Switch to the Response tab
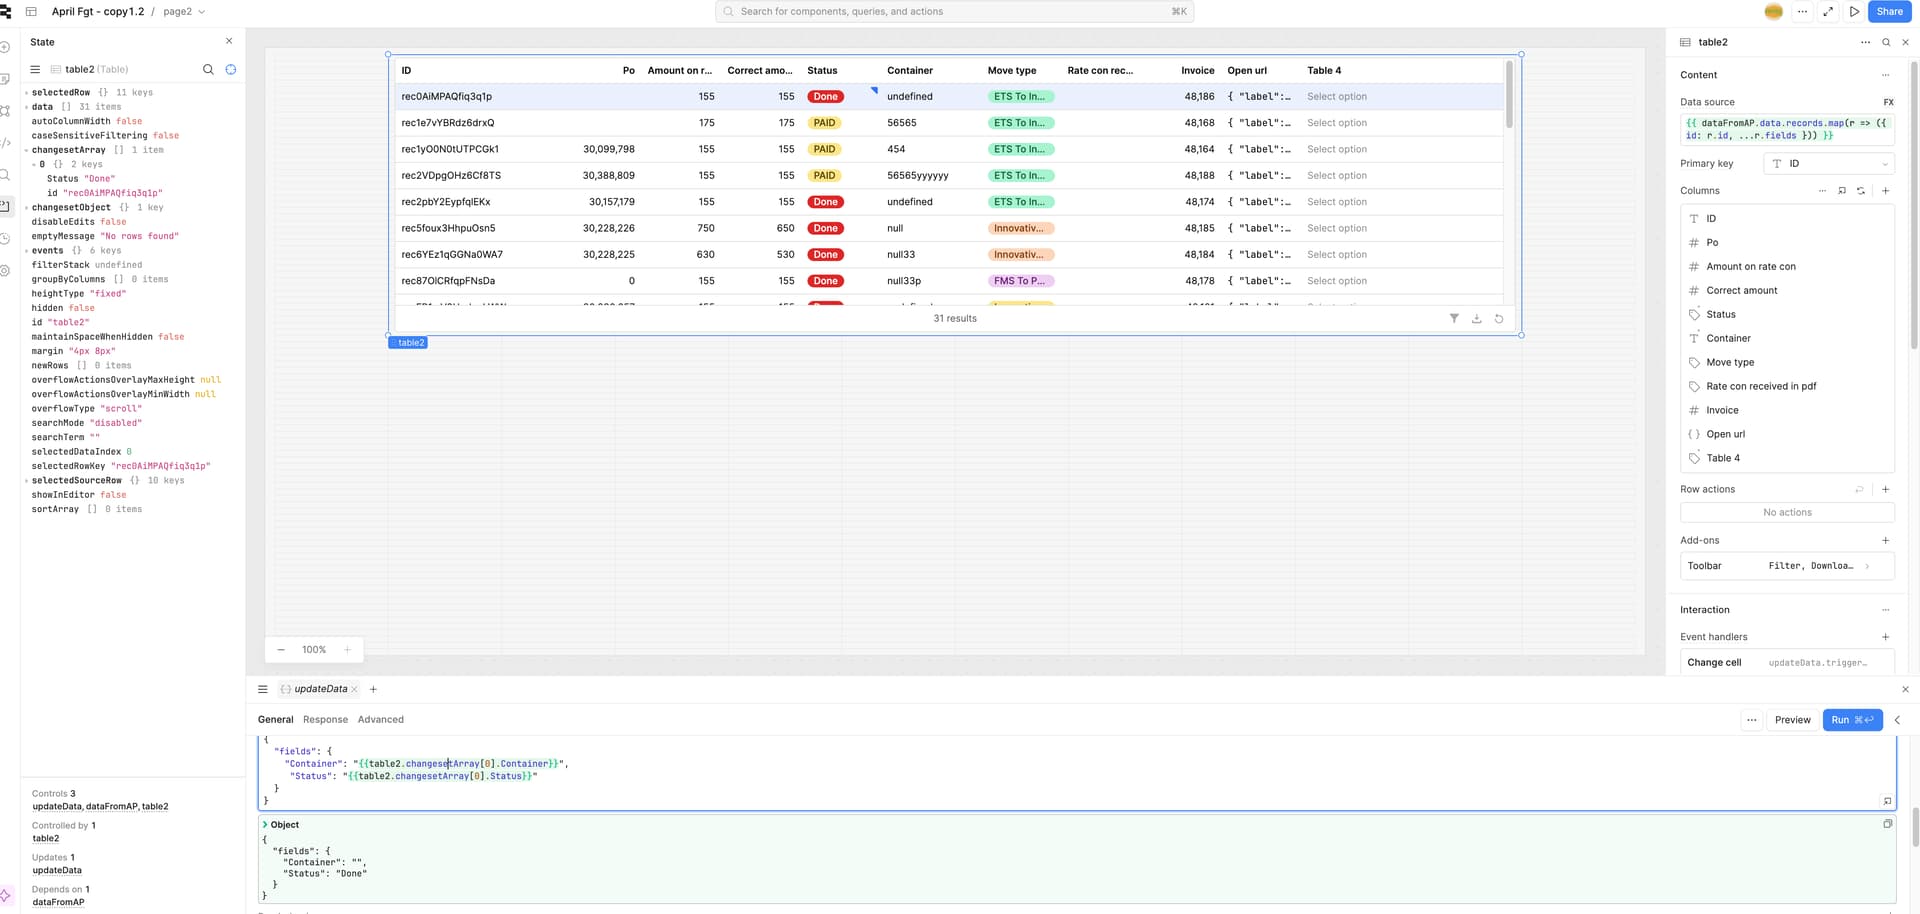 325,720
